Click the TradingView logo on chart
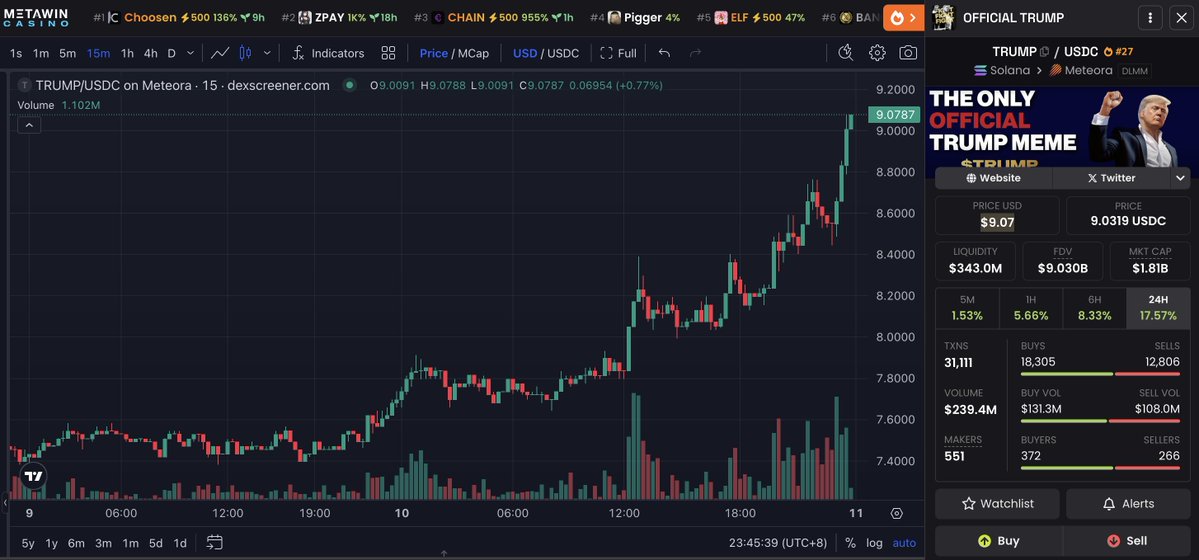1199x560 pixels. [33, 476]
